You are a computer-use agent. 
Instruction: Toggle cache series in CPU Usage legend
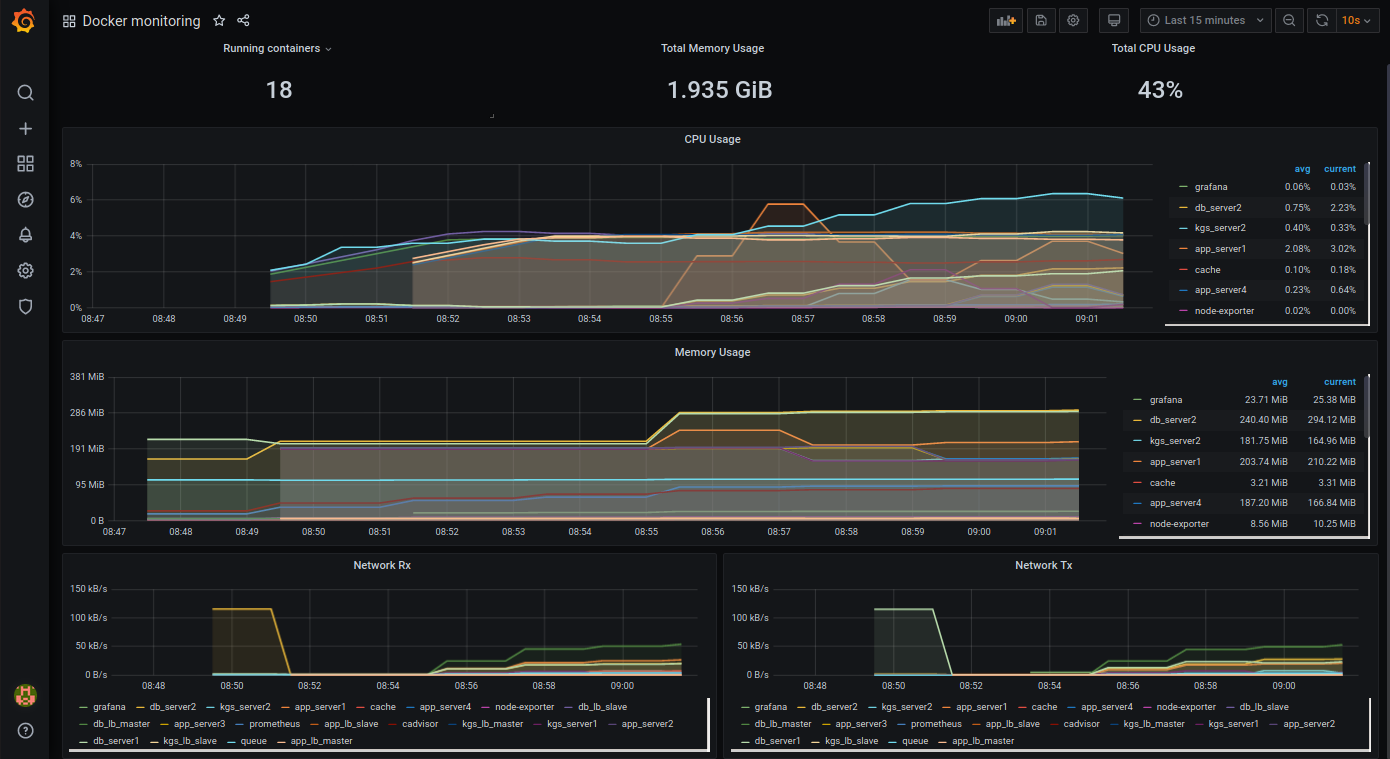(1207, 270)
